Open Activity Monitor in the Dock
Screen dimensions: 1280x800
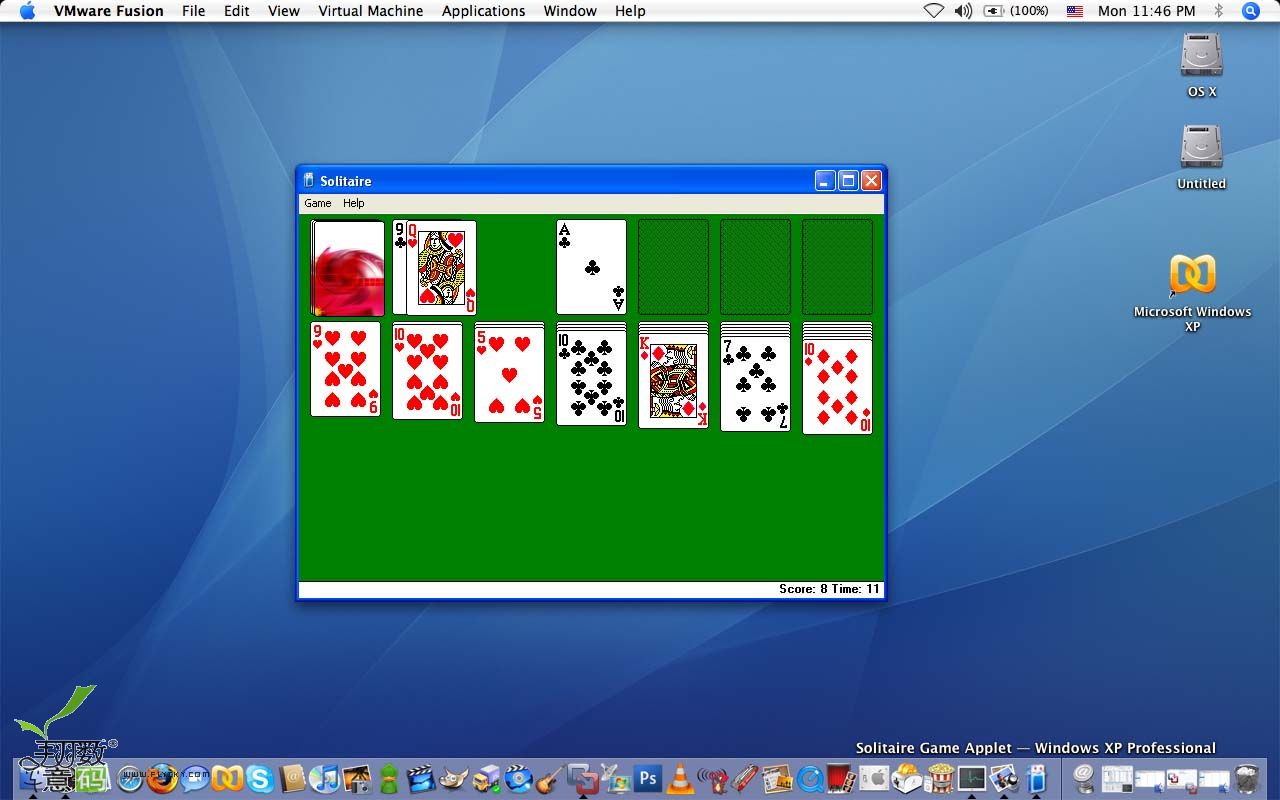972,778
